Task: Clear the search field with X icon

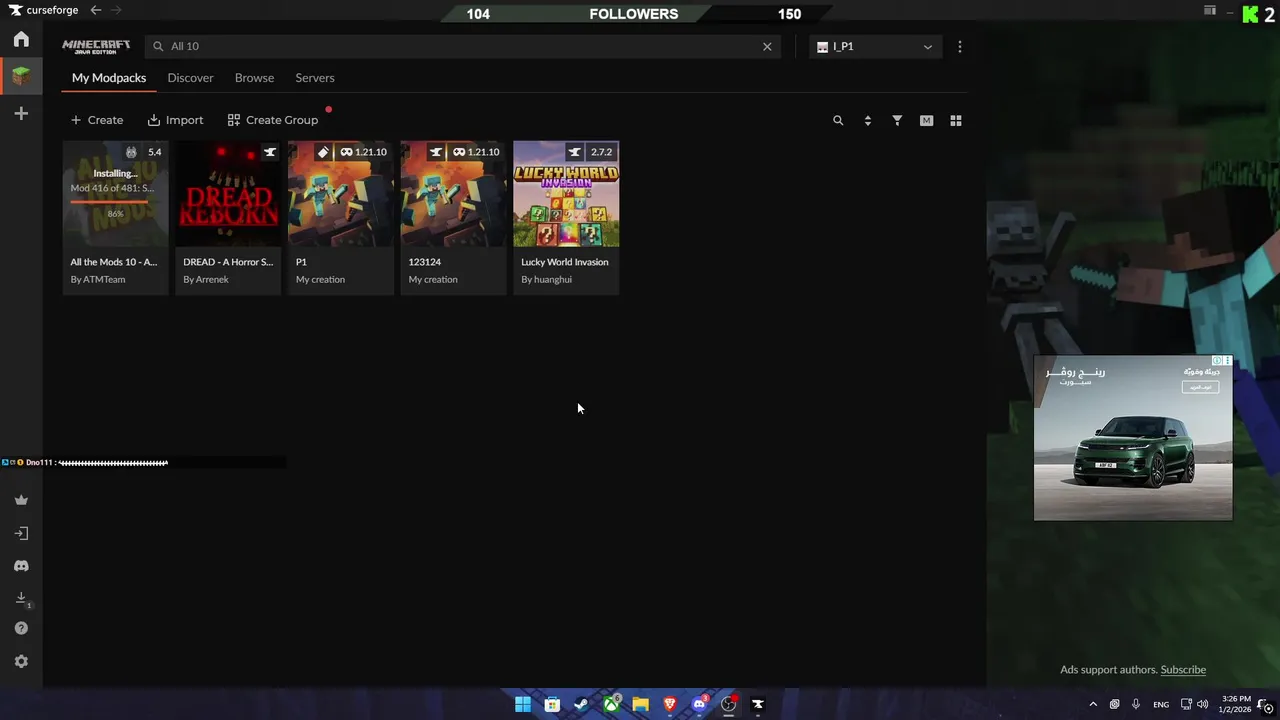Action: coord(767,46)
